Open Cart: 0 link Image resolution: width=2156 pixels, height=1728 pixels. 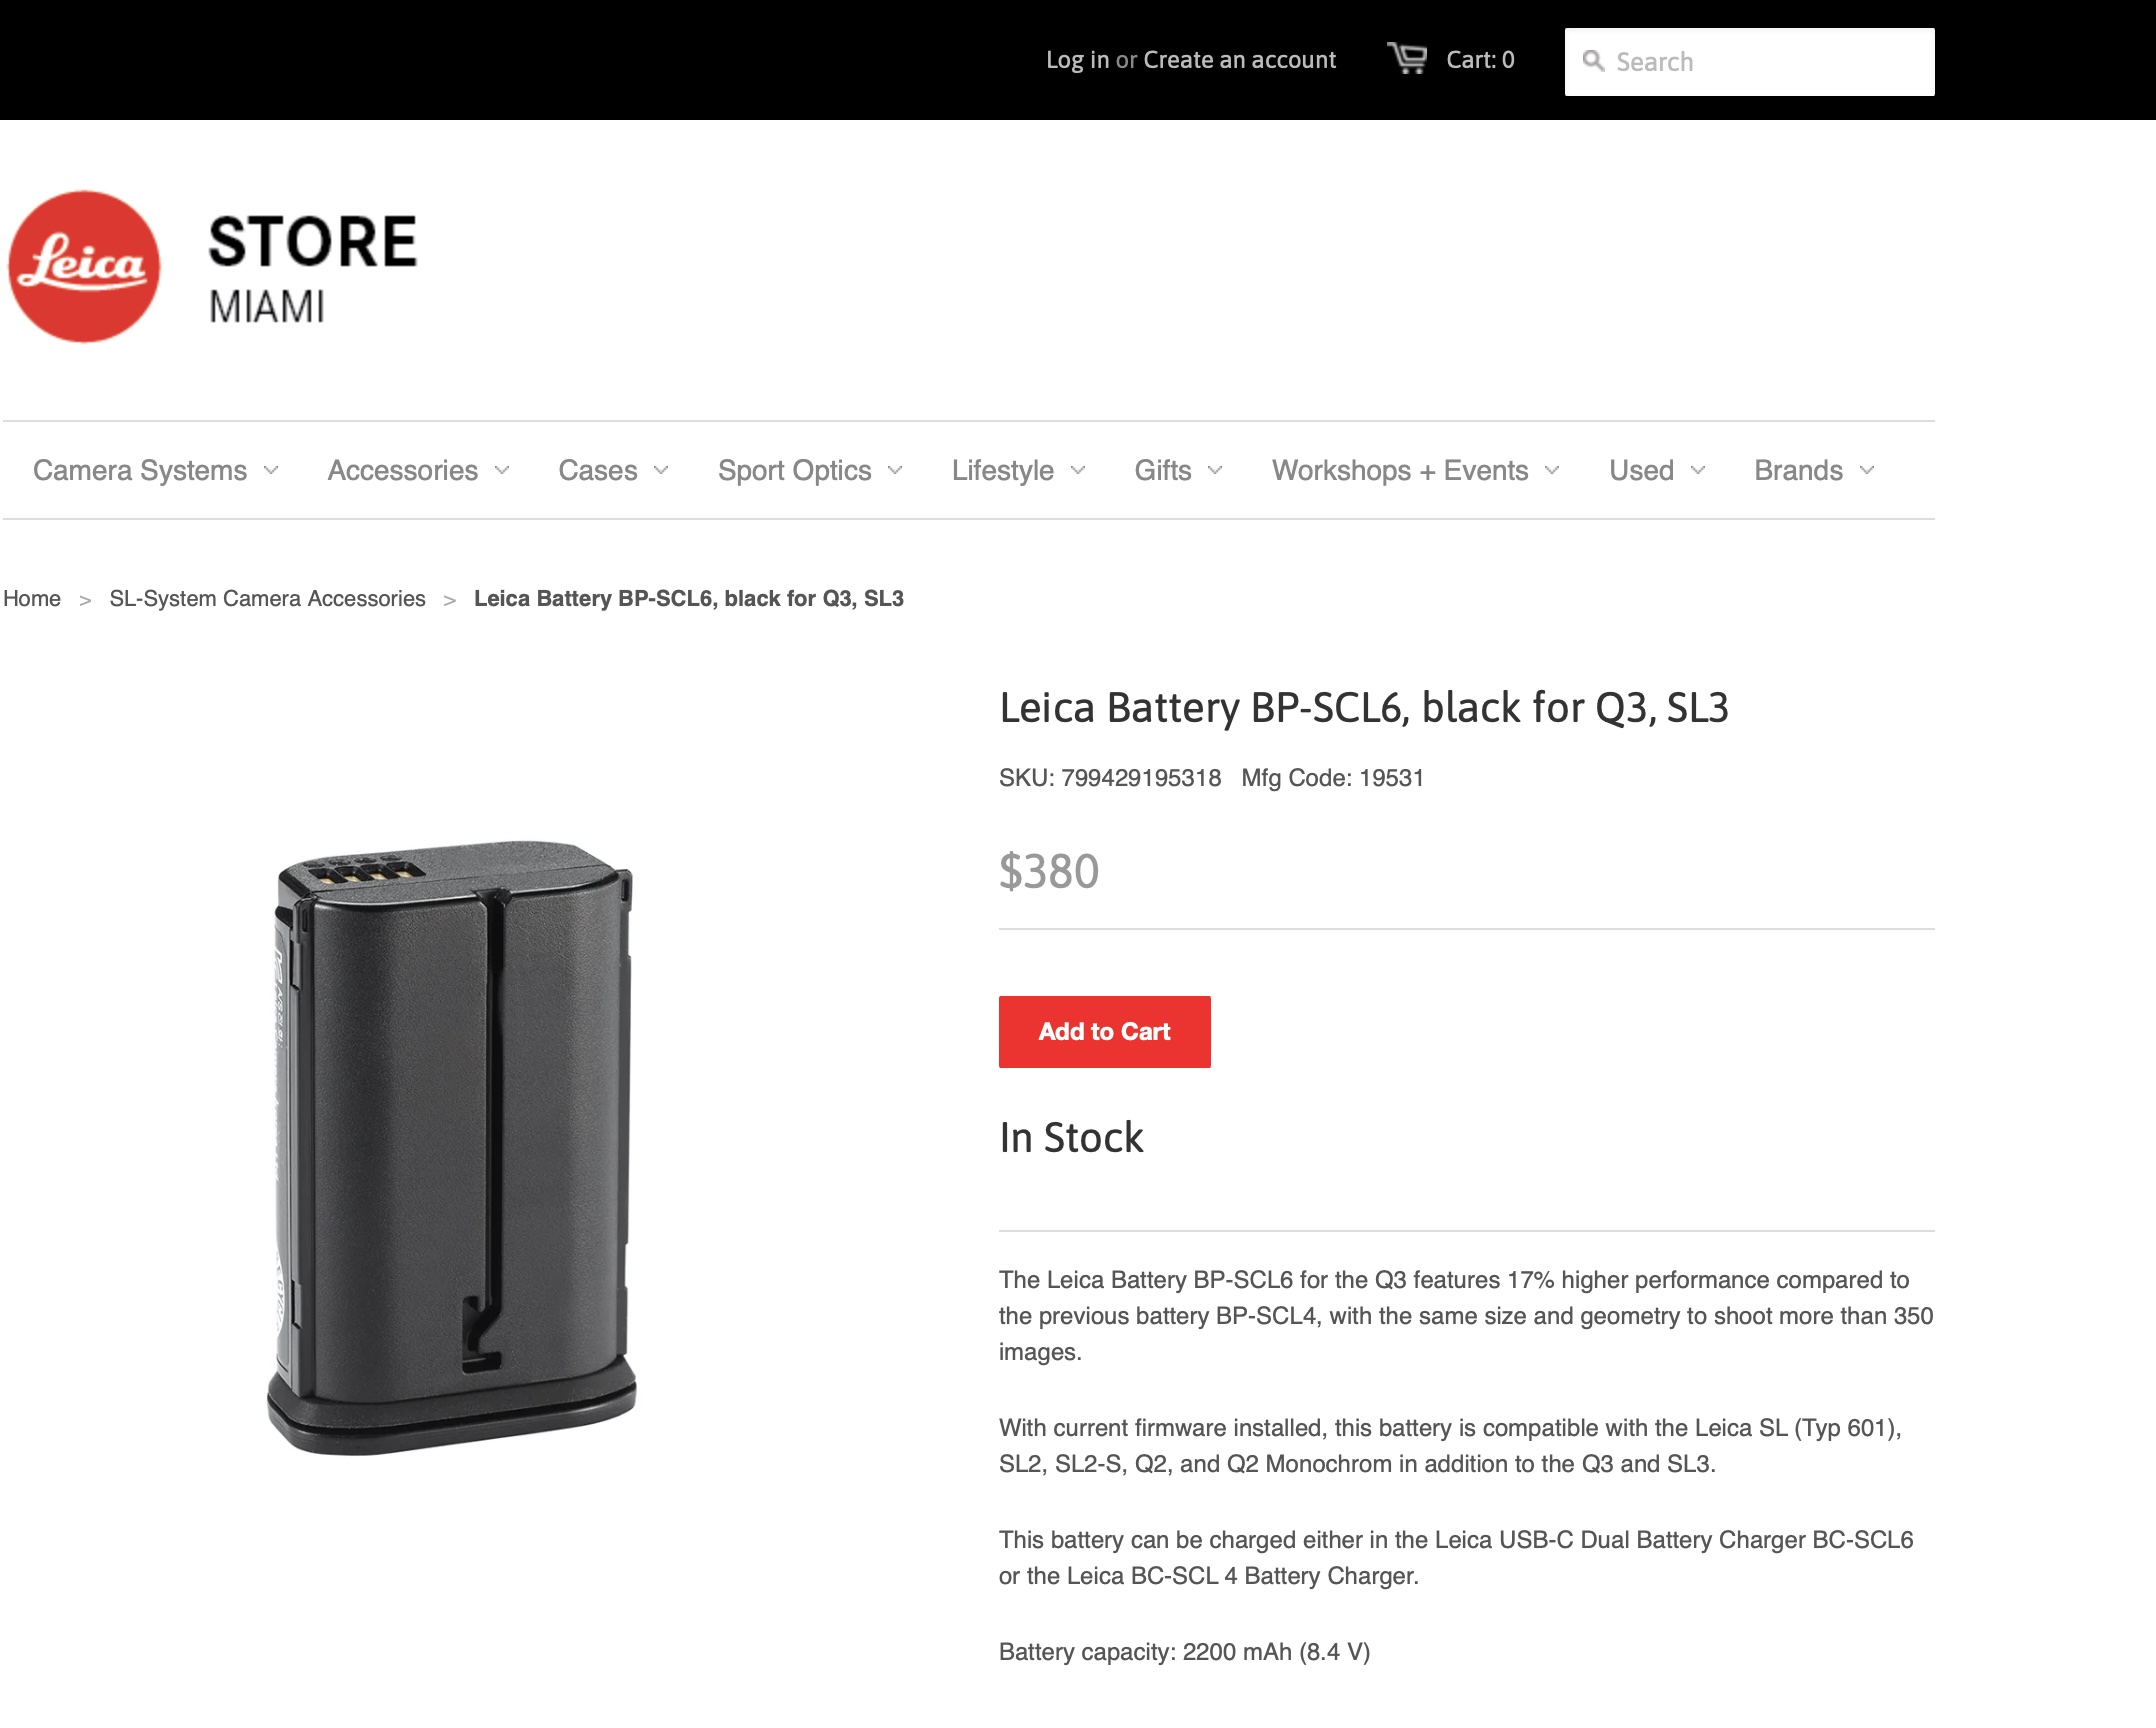point(1480,60)
